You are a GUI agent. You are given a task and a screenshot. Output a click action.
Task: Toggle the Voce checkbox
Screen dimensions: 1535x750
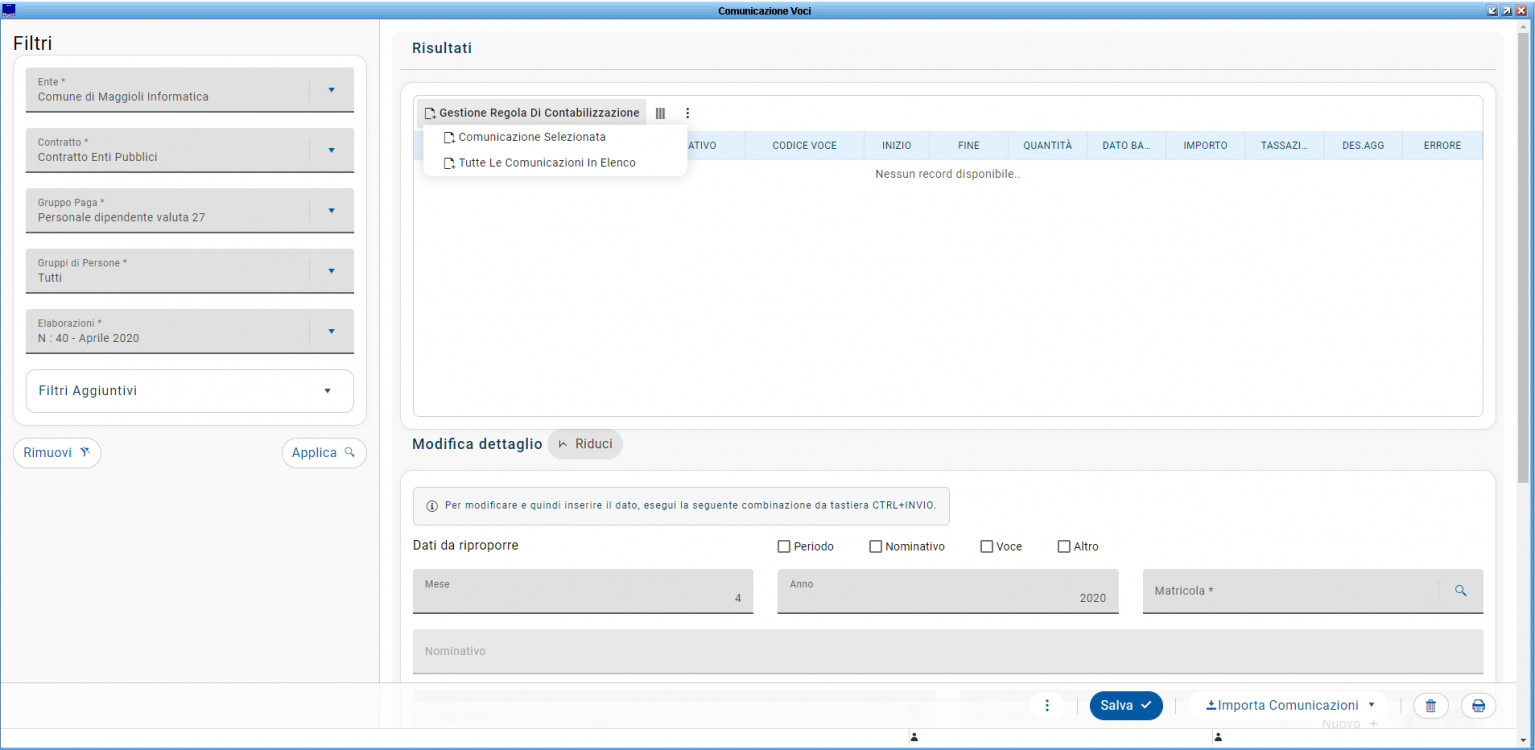pyautogui.click(x=987, y=547)
